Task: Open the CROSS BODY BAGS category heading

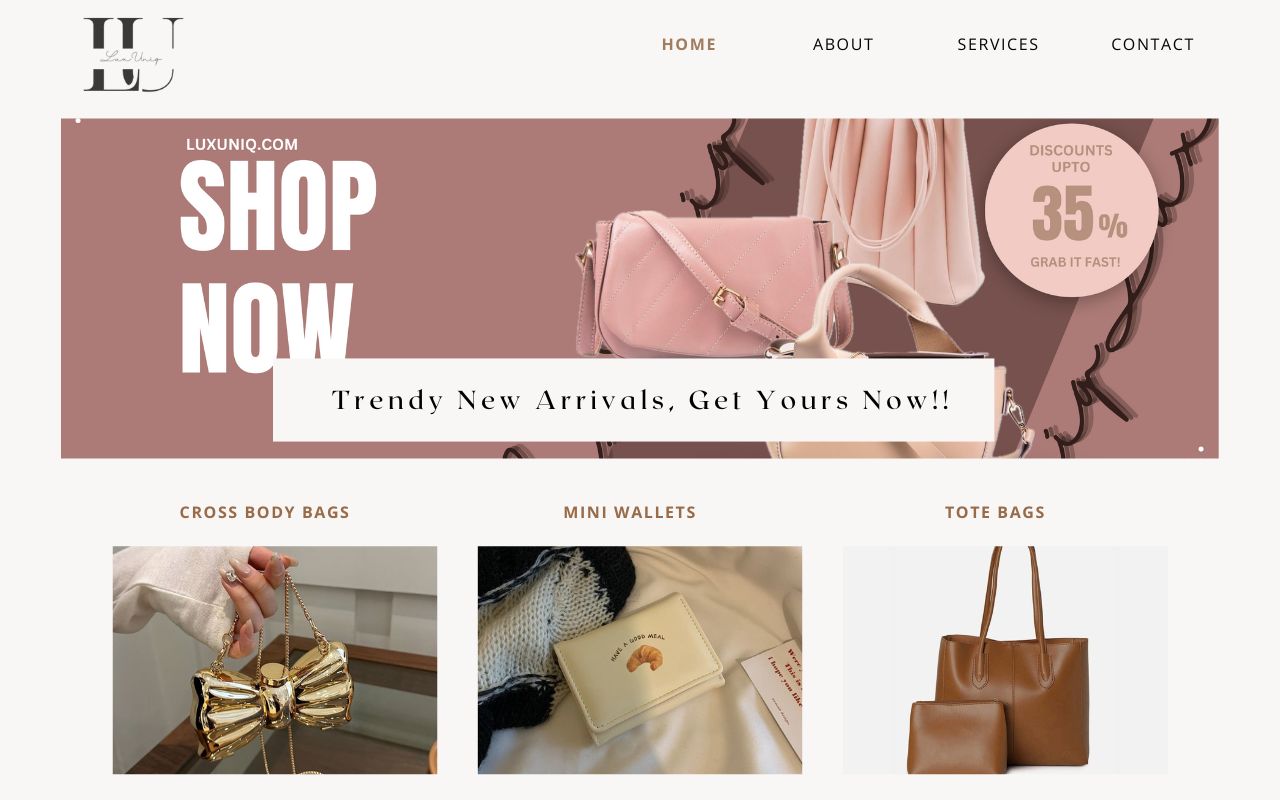Action: [x=265, y=512]
